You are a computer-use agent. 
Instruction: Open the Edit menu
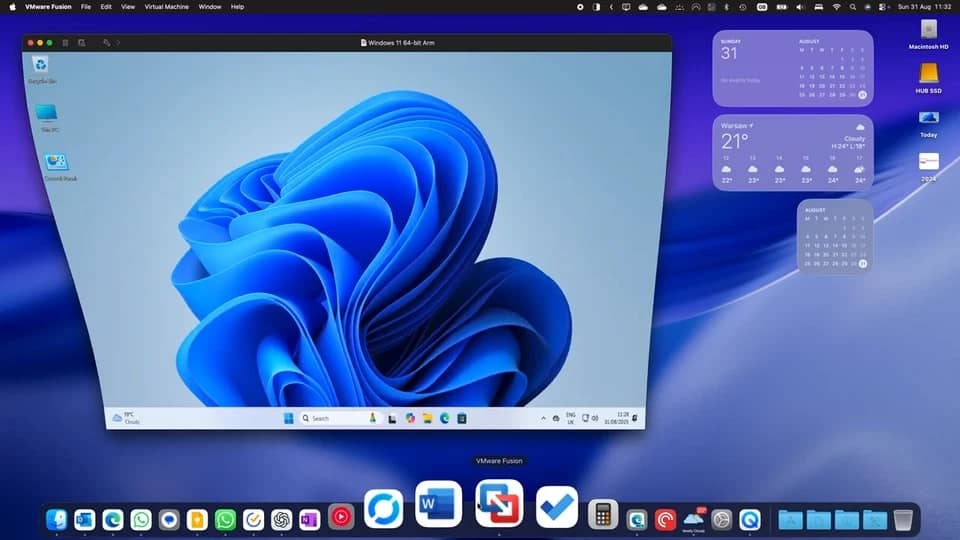[106, 7]
